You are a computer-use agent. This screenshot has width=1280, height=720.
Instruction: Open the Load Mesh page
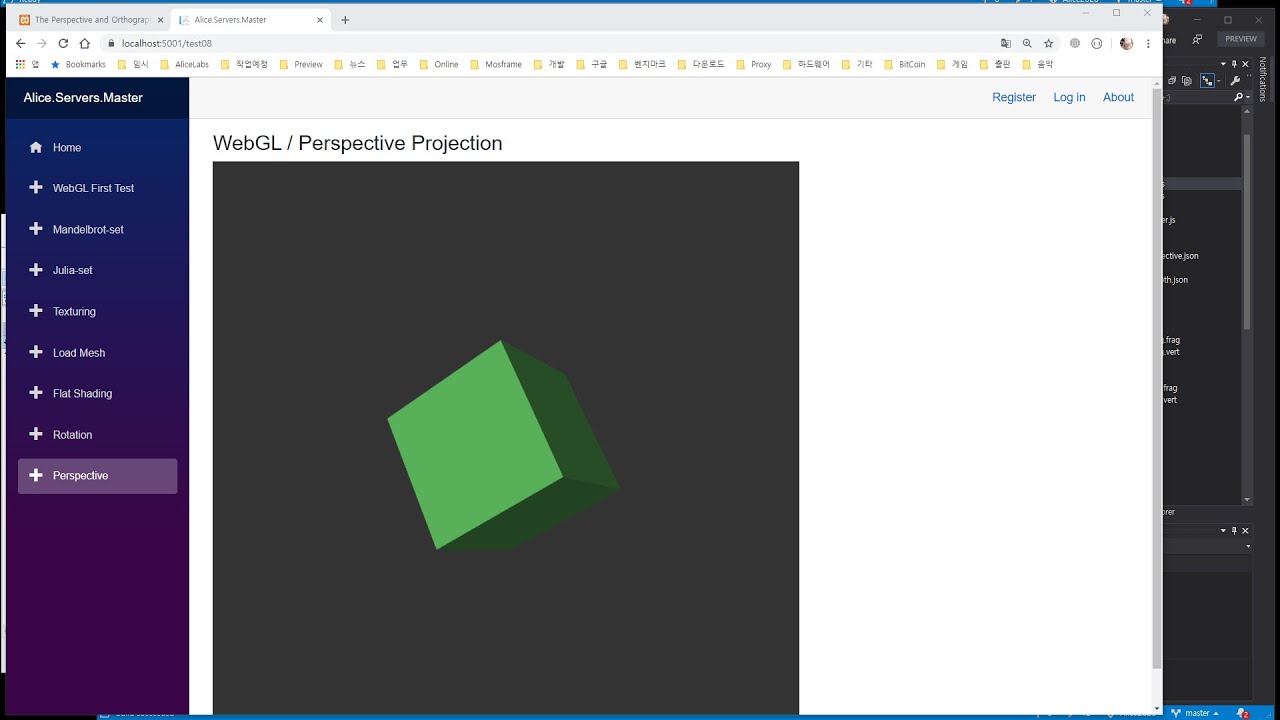click(97, 352)
